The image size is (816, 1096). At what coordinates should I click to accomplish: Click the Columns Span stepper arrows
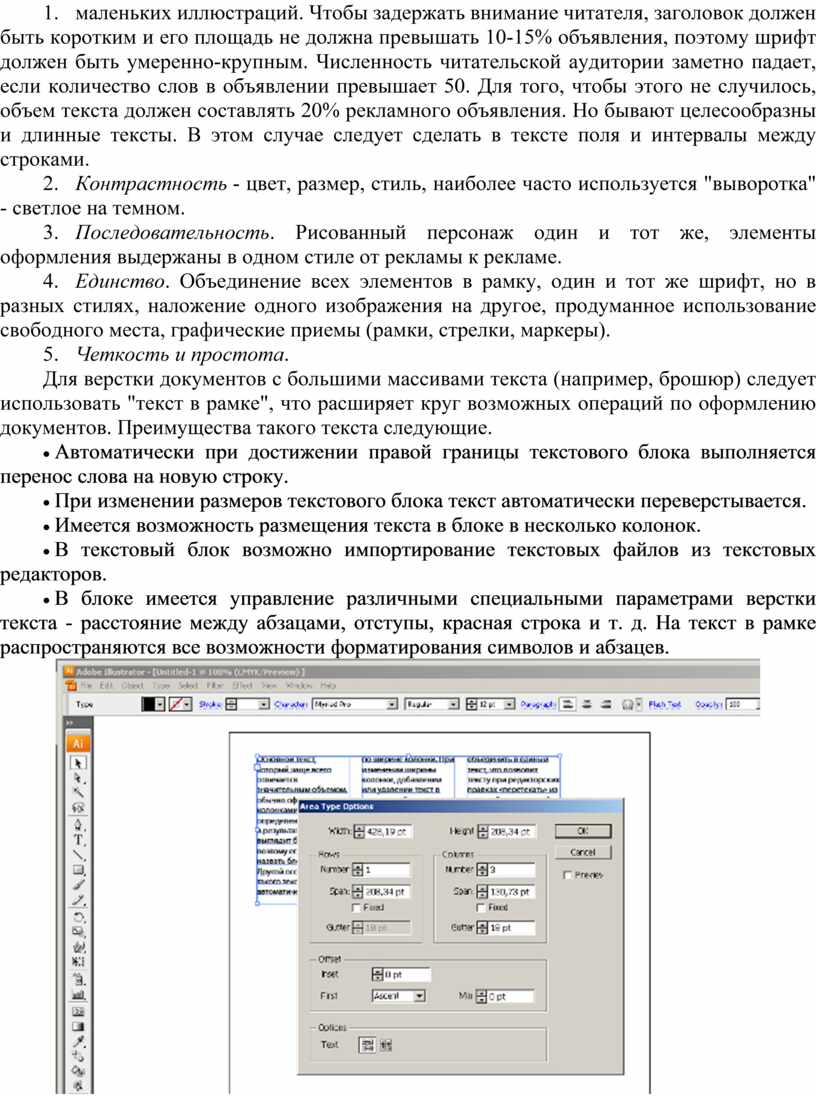(482, 891)
